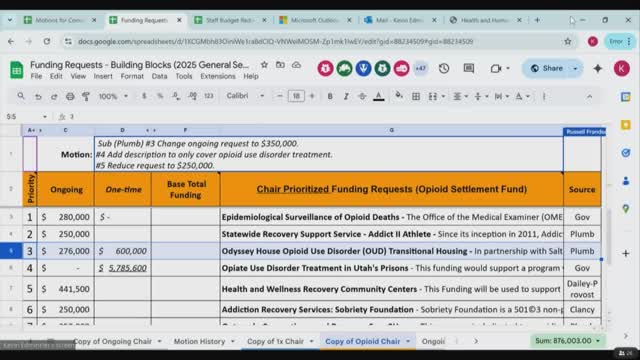Click the Share button

coord(547,68)
